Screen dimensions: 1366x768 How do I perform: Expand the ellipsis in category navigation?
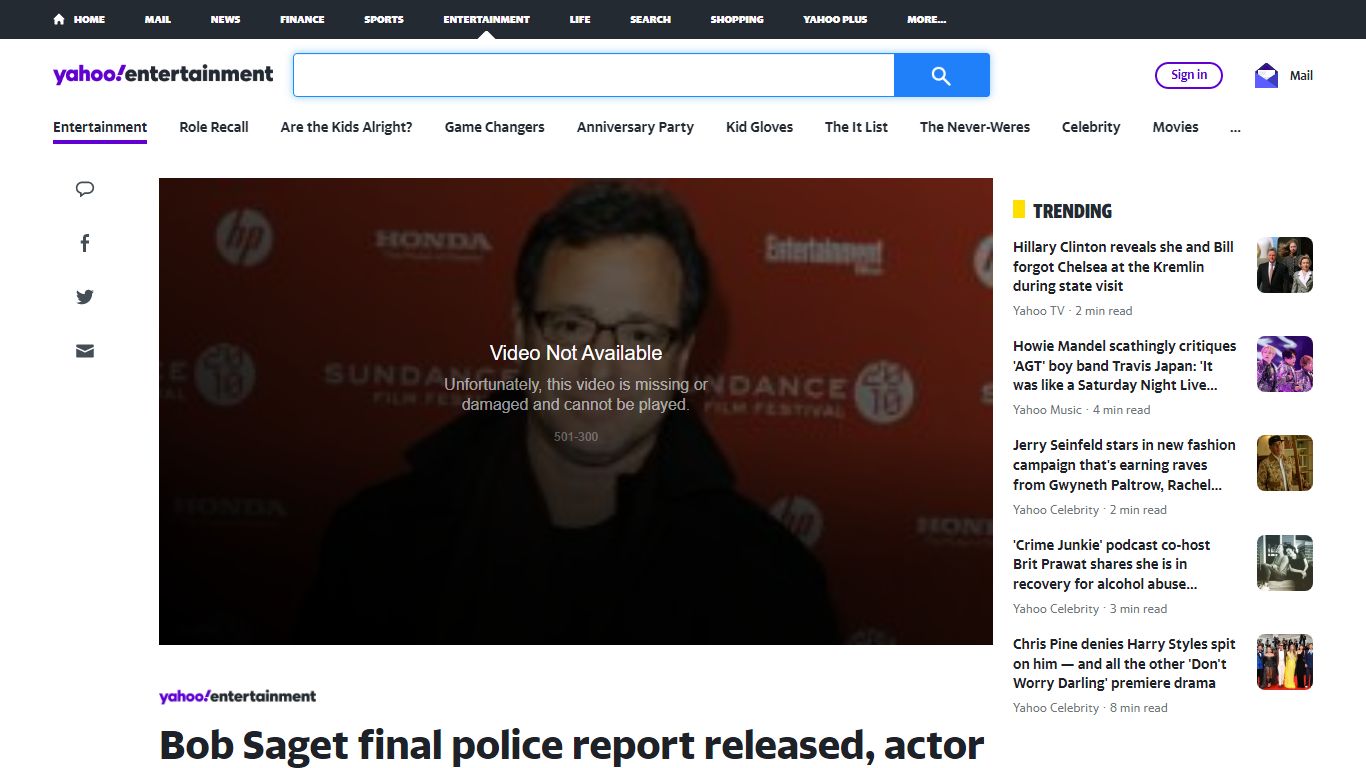(1235, 127)
